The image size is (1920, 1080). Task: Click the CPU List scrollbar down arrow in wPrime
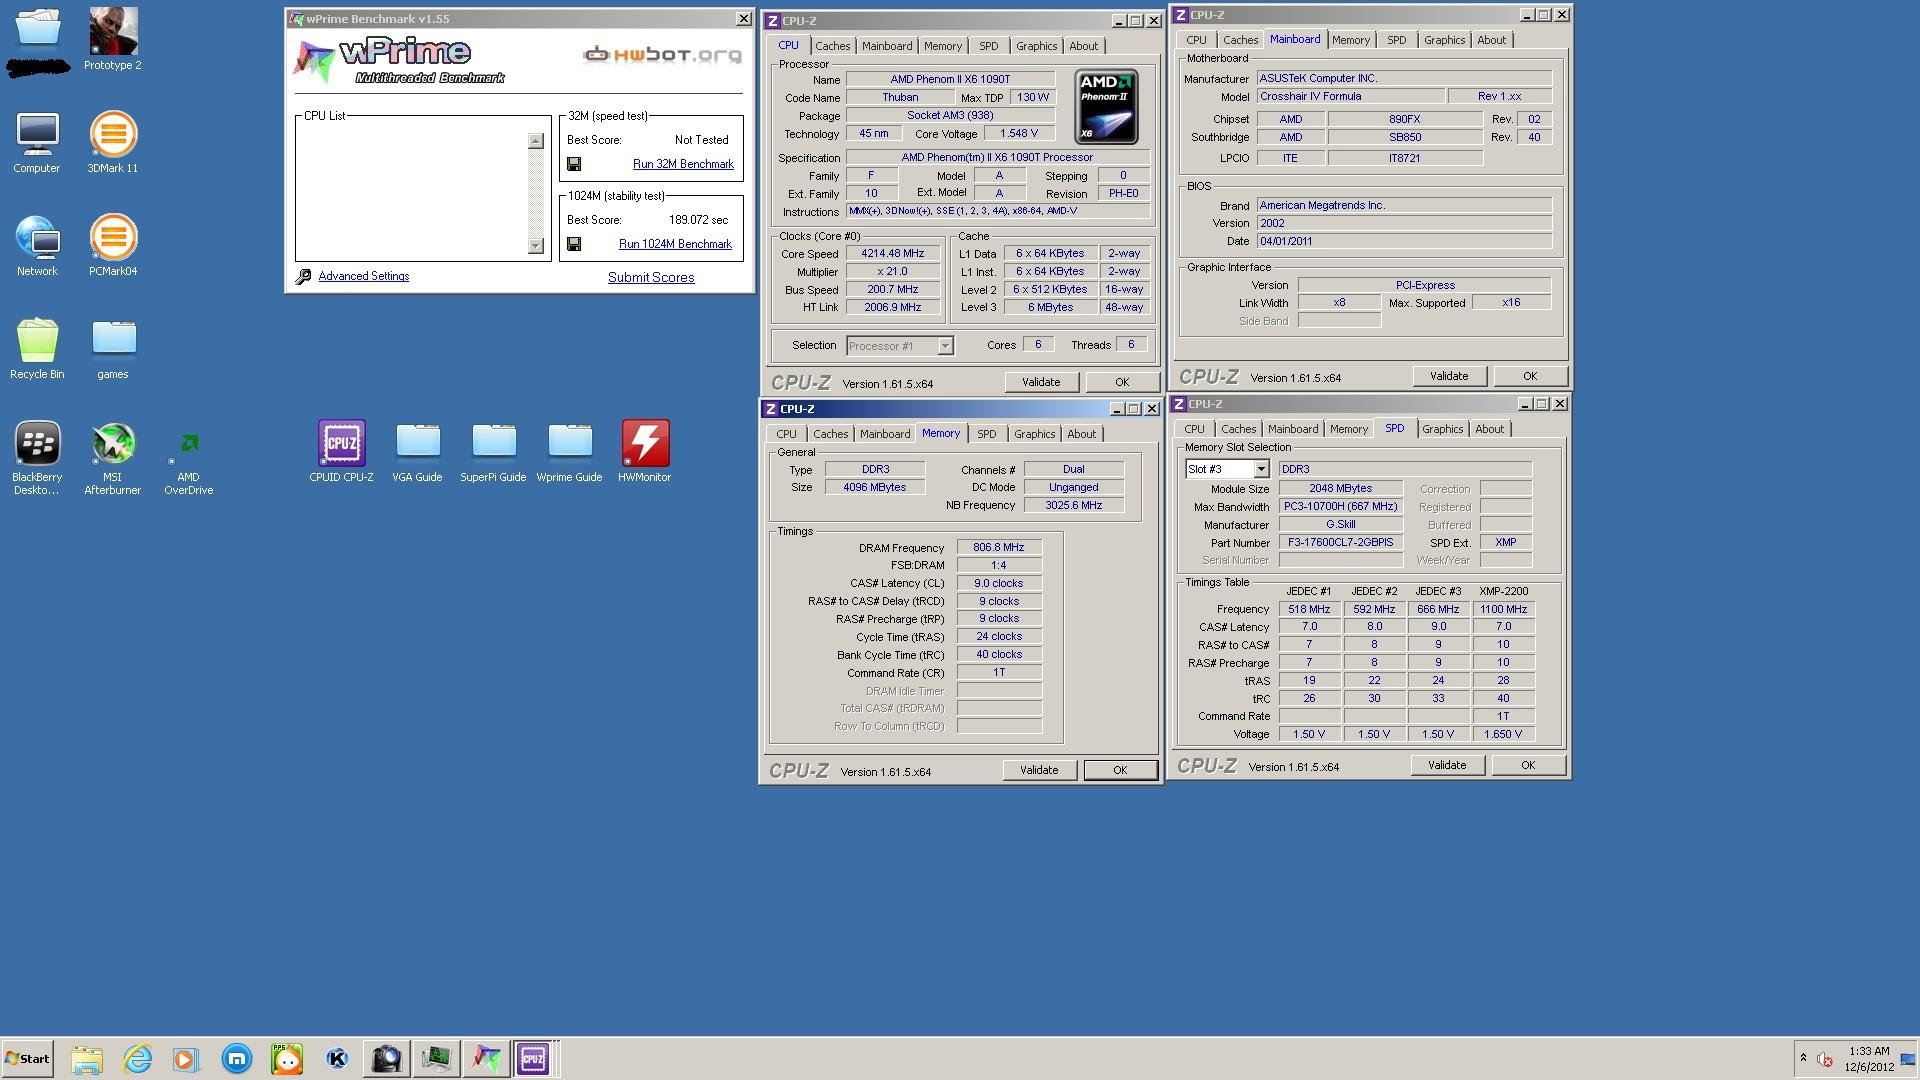click(x=536, y=246)
